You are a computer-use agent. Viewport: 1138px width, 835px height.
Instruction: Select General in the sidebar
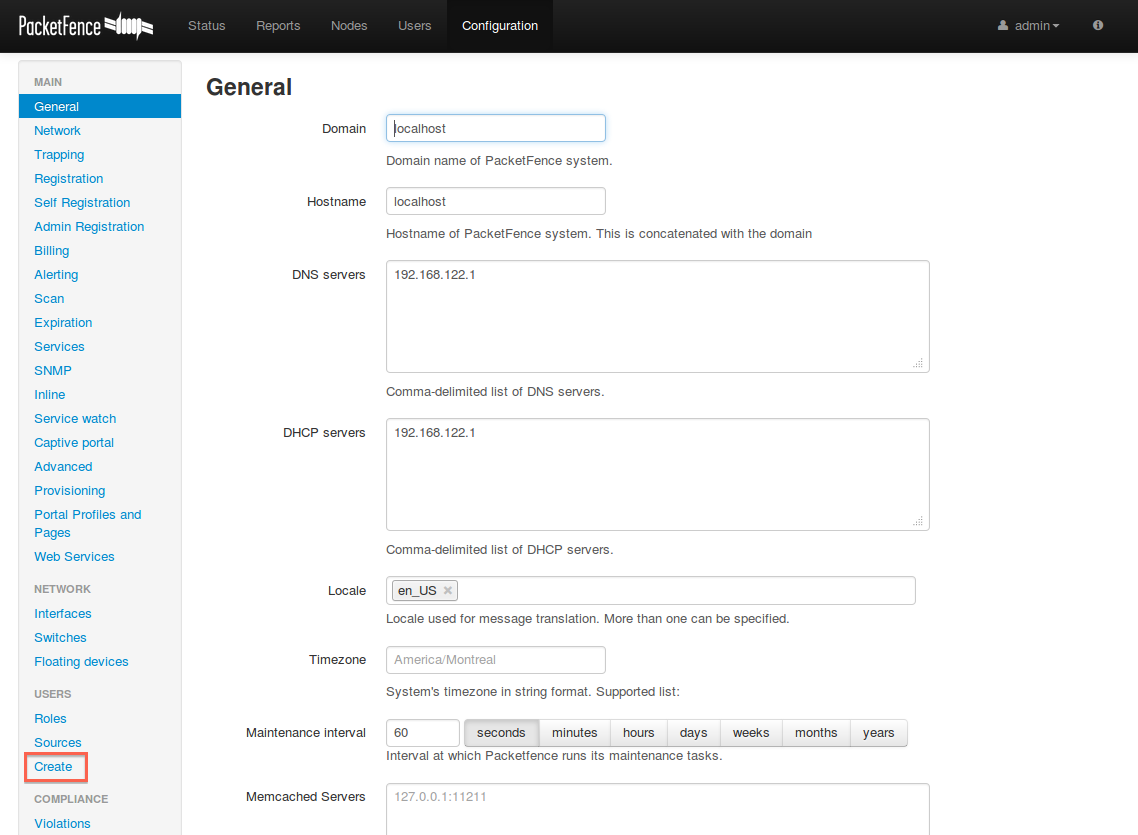[x=100, y=107]
